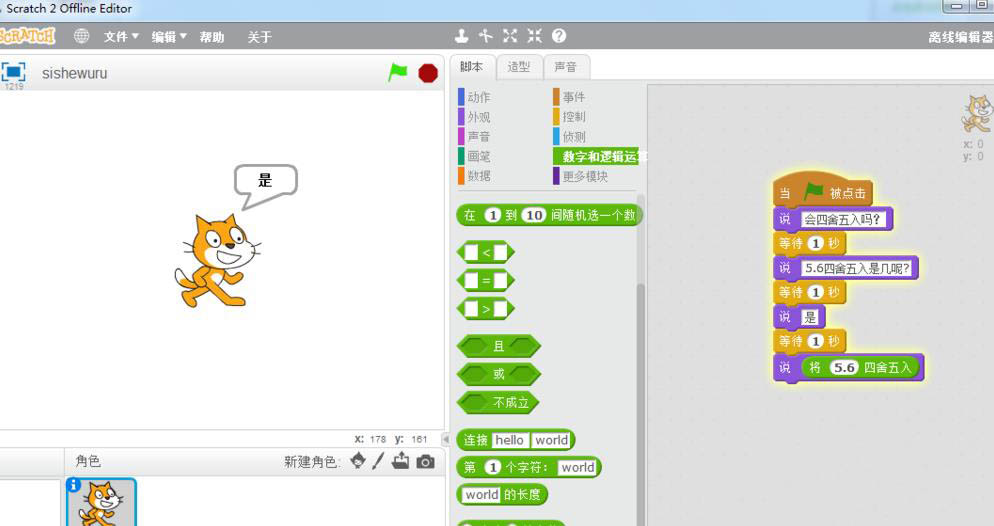
Task: Select the shrink sprite tool
Action: [534, 36]
